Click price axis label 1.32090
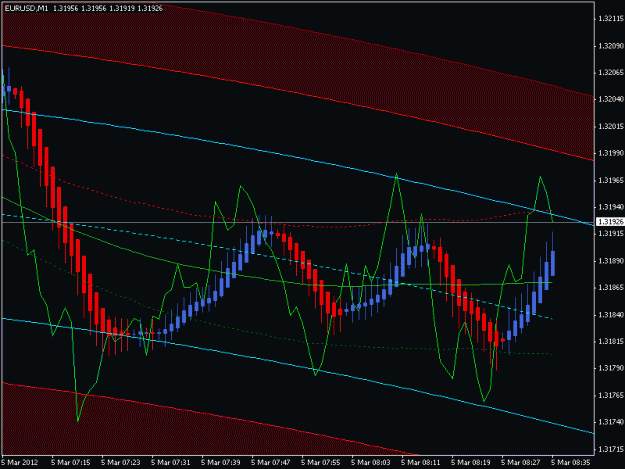The width and height of the screenshot is (625, 469). point(611,46)
